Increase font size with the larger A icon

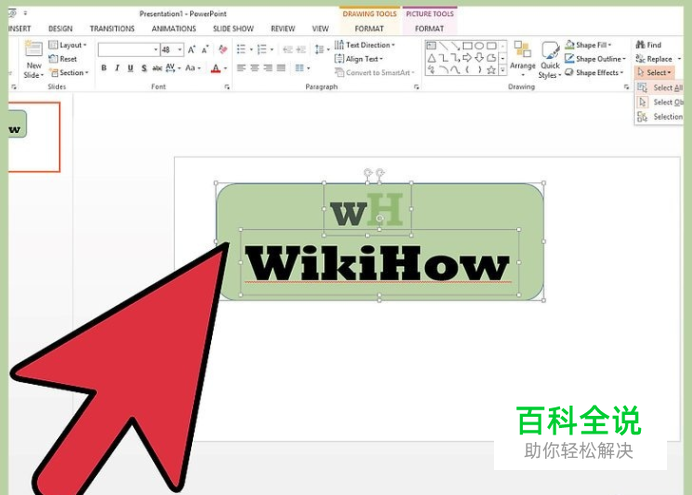click(x=192, y=49)
